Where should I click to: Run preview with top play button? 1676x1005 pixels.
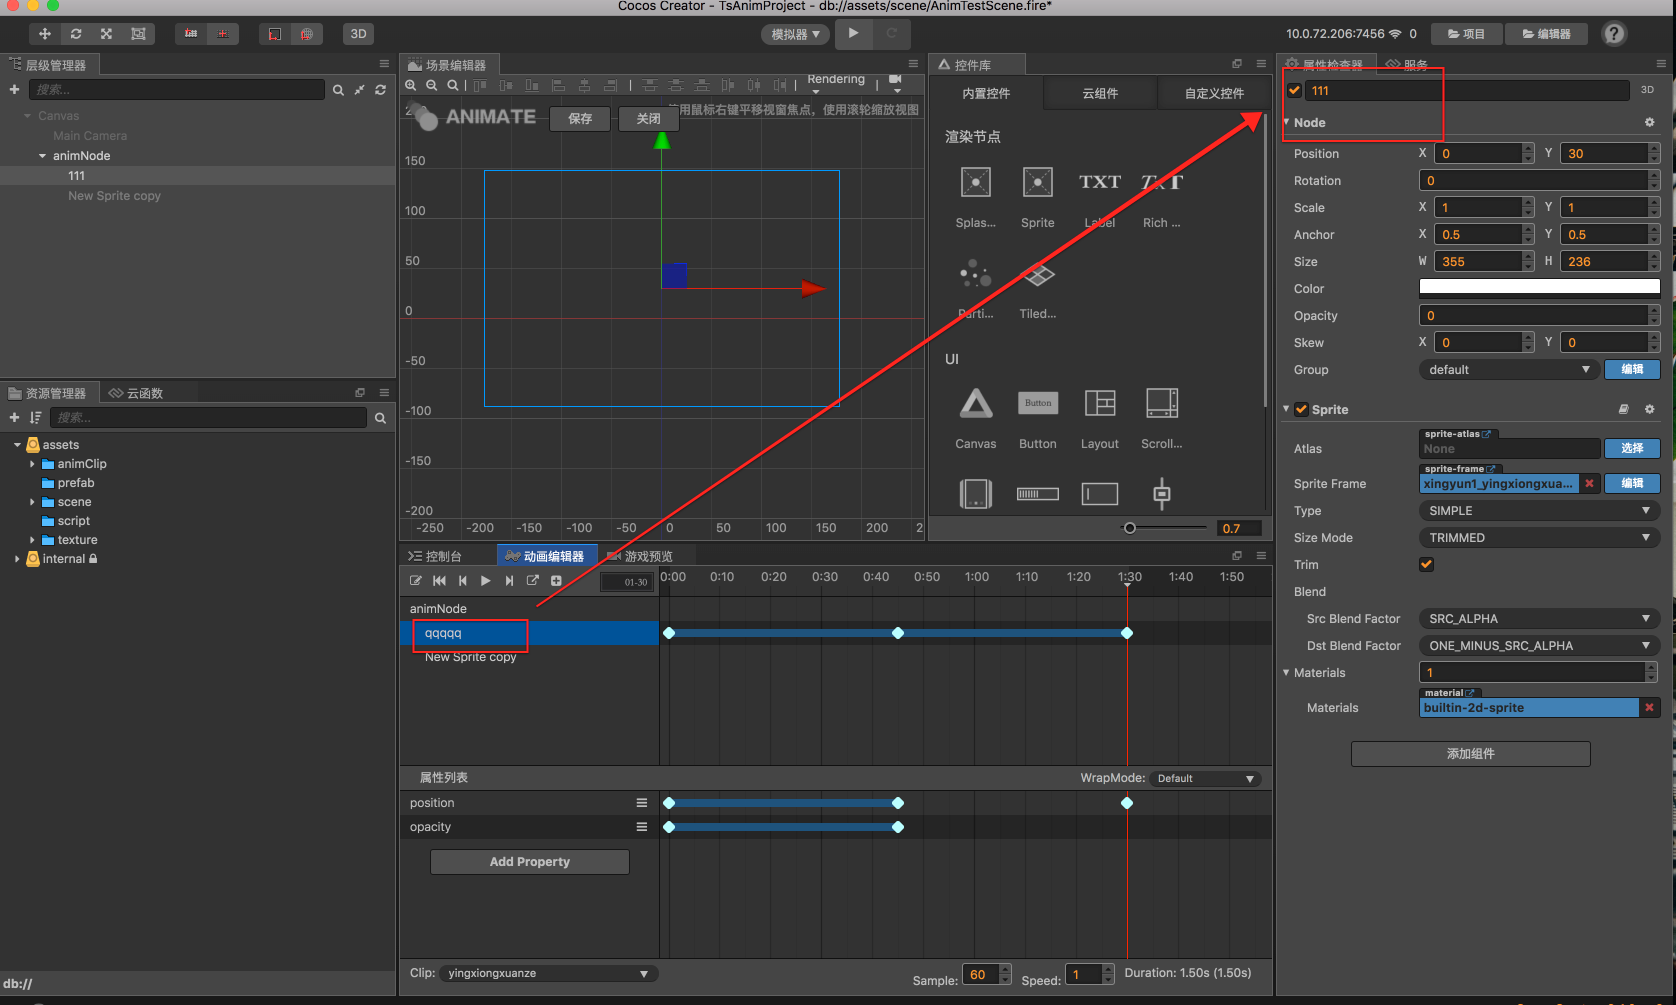853,34
